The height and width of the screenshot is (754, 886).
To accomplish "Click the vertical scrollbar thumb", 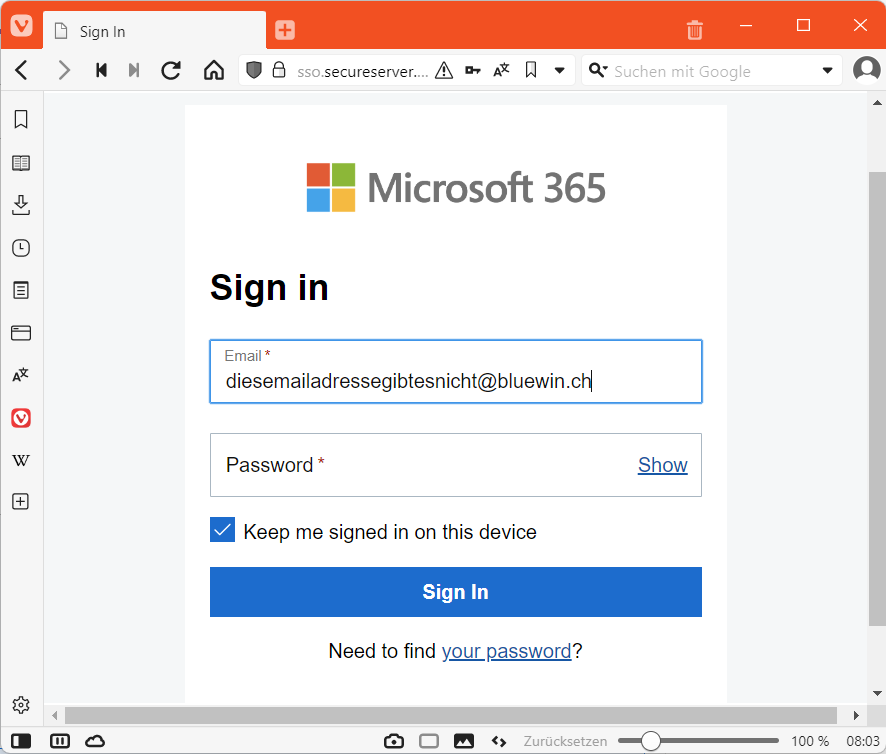I will pos(877,398).
